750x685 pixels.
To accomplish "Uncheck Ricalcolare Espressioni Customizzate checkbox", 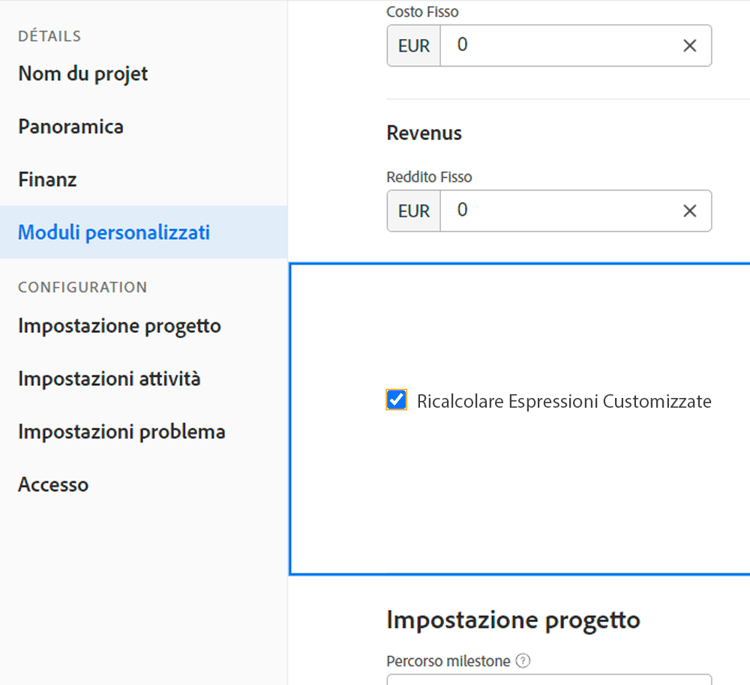I will click(x=397, y=401).
